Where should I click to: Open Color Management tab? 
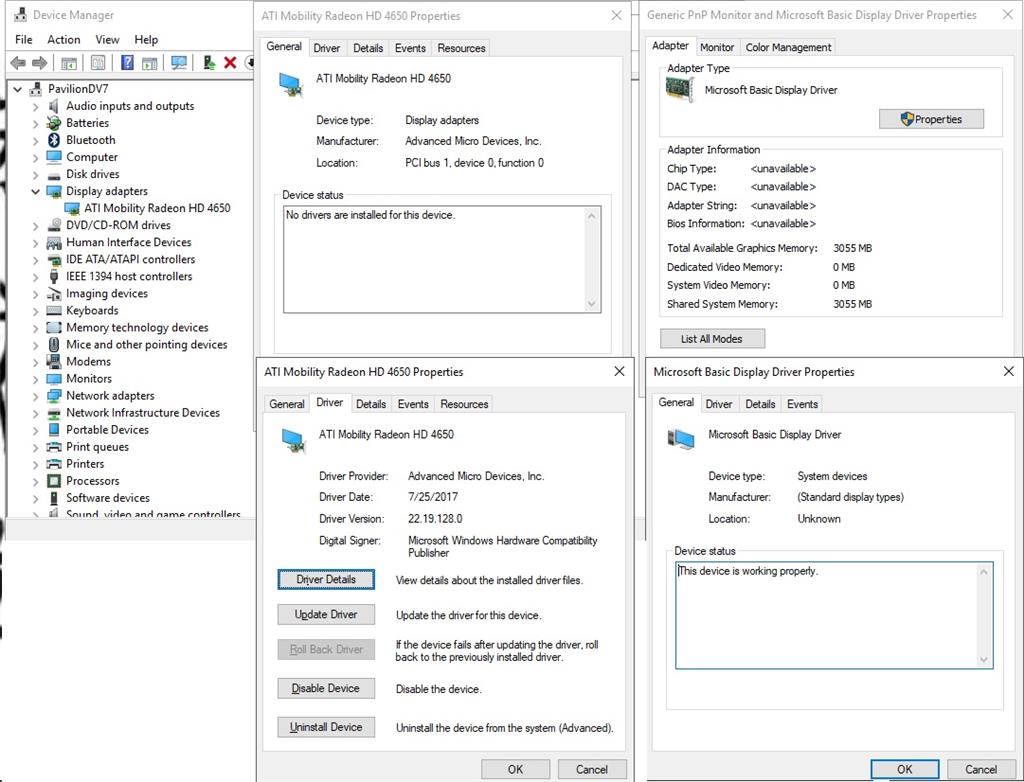click(x=788, y=48)
